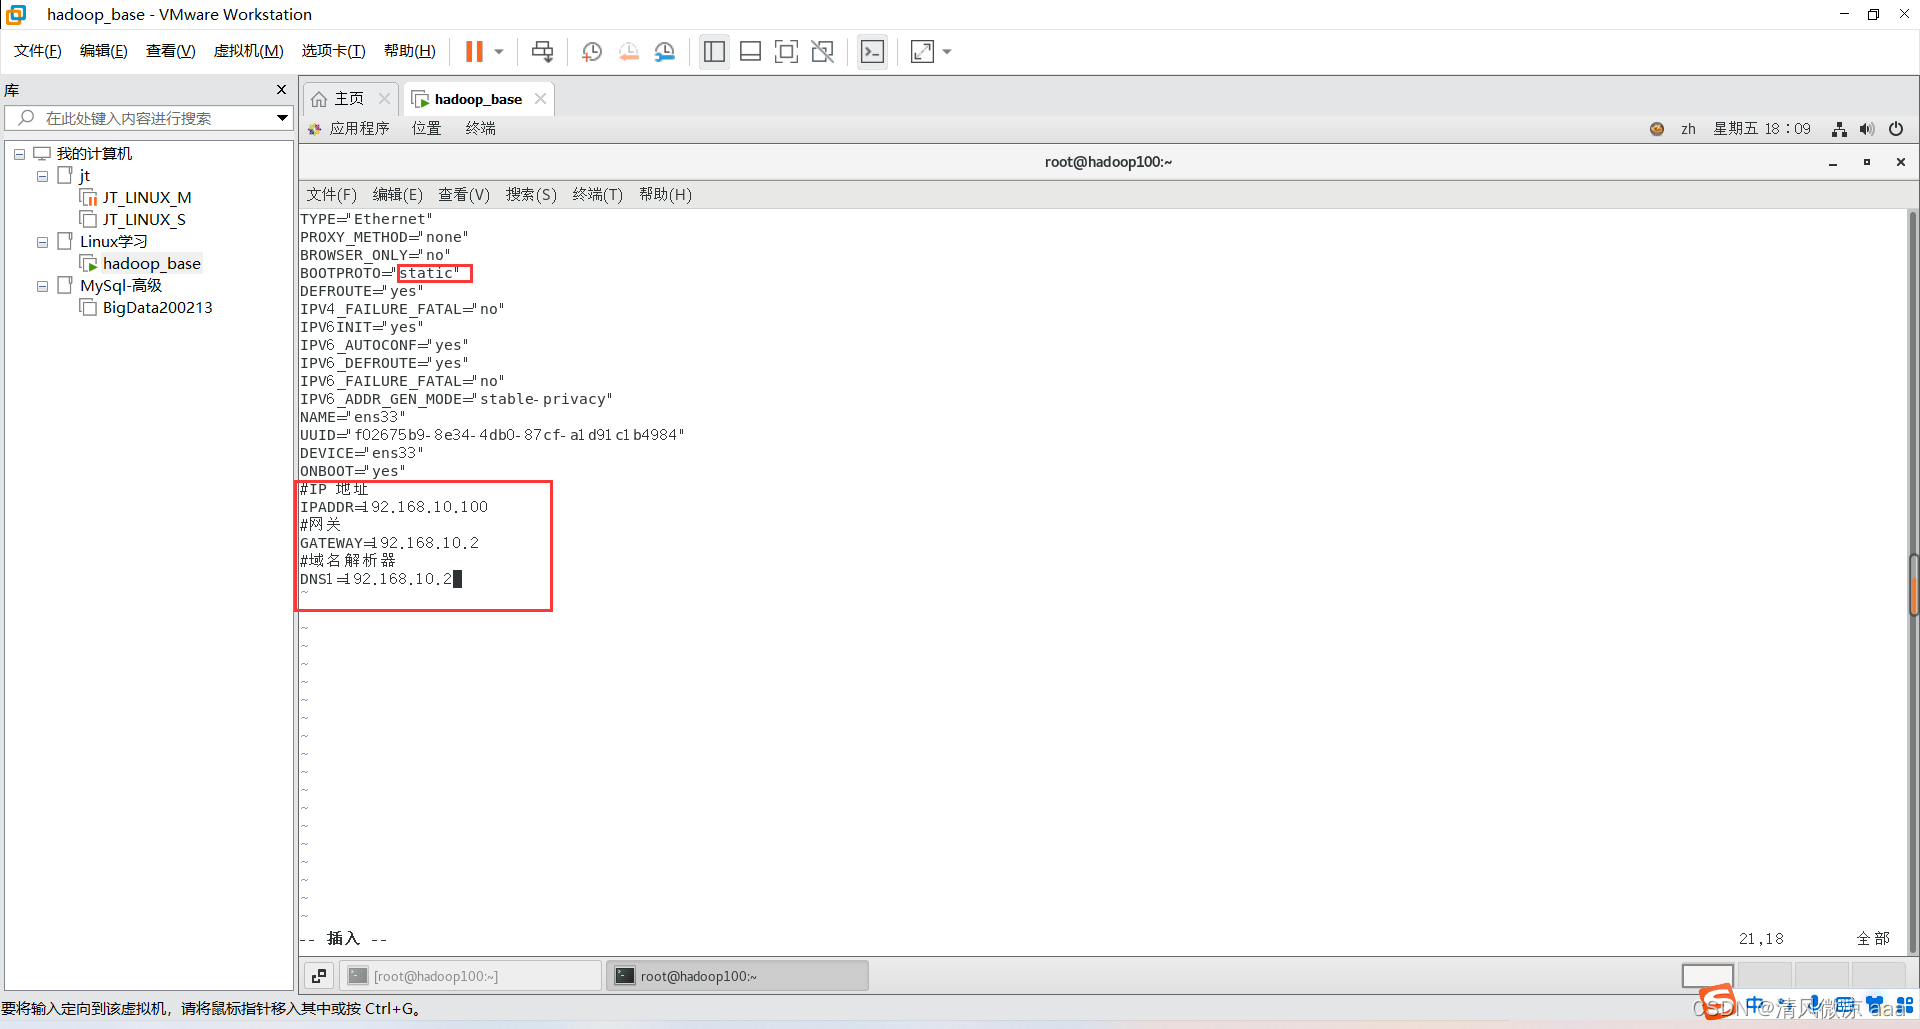The height and width of the screenshot is (1029, 1920).
Task: Click the terminal vertical scrollbar
Action: pyautogui.click(x=1913, y=580)
